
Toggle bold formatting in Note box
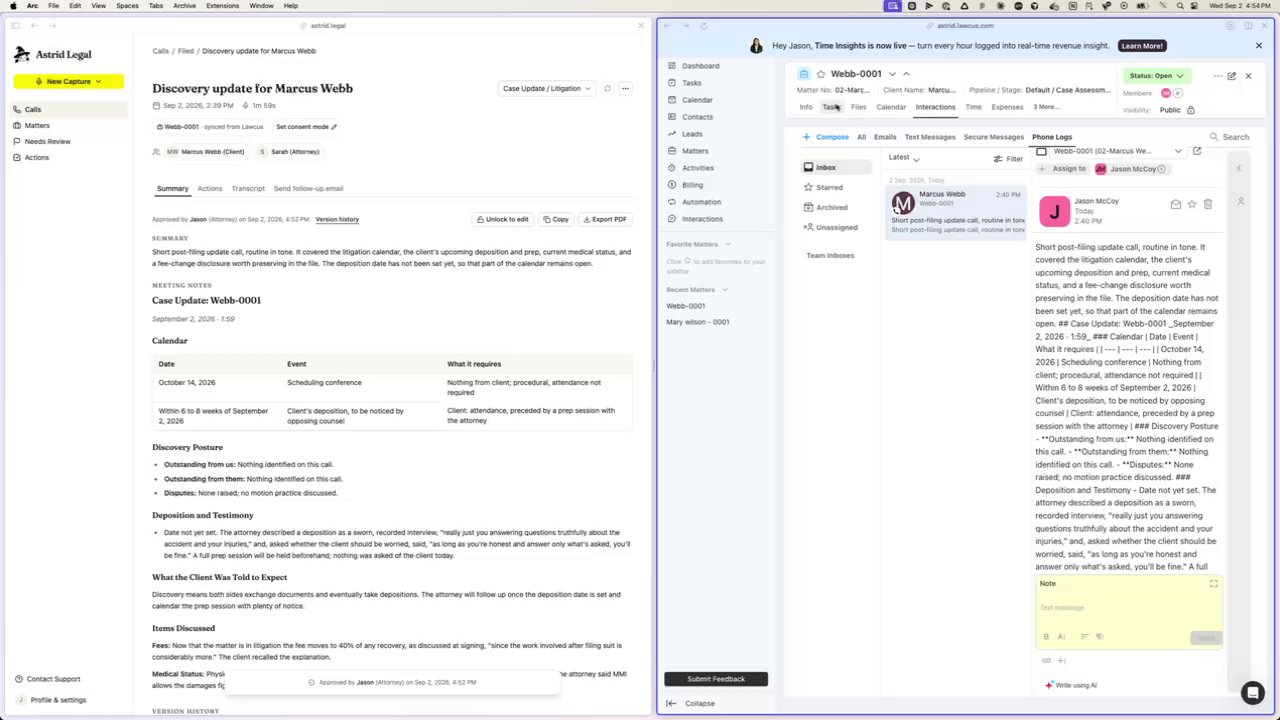[1046, 636]
